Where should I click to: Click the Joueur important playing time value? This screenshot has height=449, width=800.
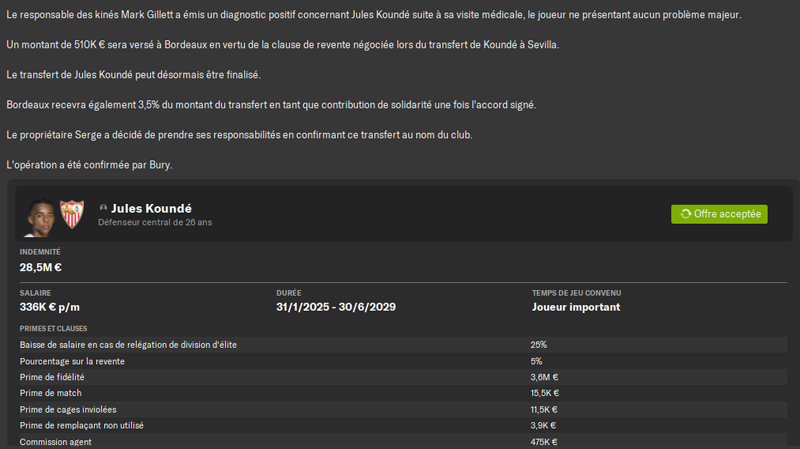point(576,307)
